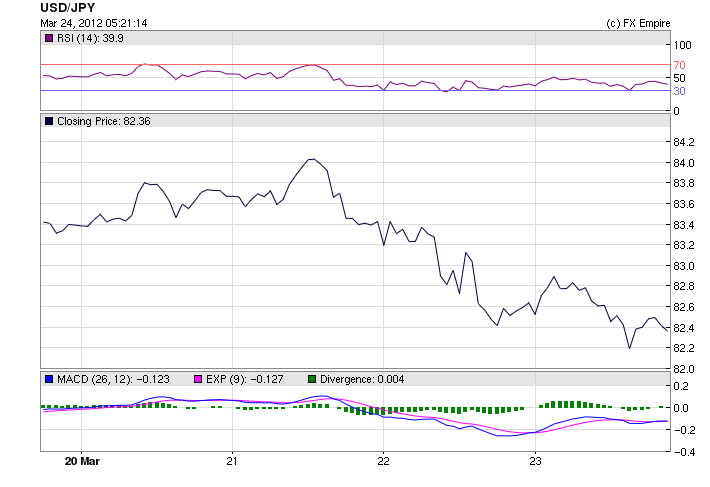Click the Closing Price: 82.36 label
The image size is (710, 487).
pos(104,121)
